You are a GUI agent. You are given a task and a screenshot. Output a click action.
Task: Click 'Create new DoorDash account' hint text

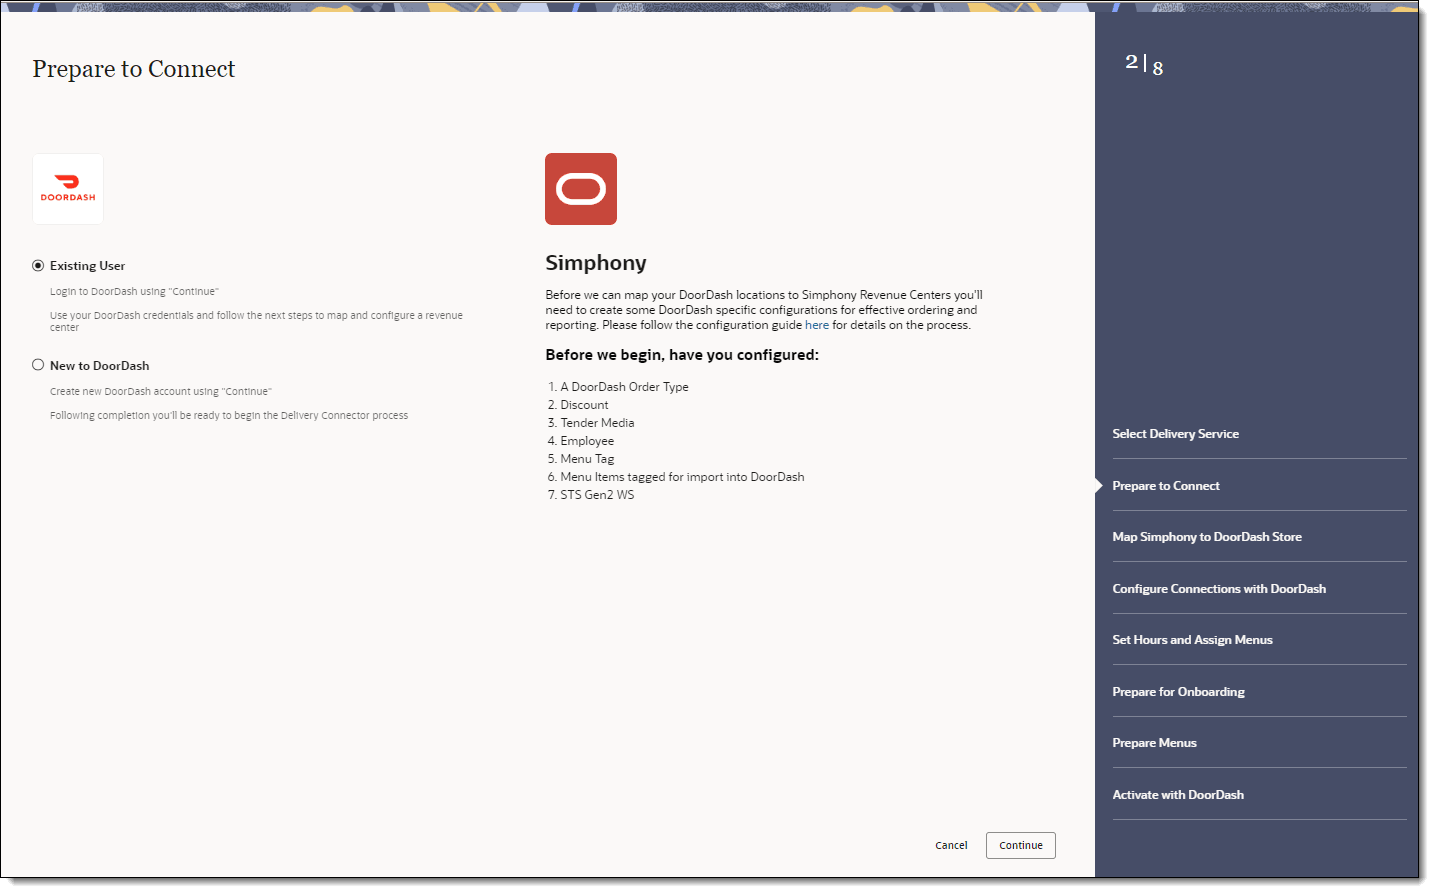(161, 392)
